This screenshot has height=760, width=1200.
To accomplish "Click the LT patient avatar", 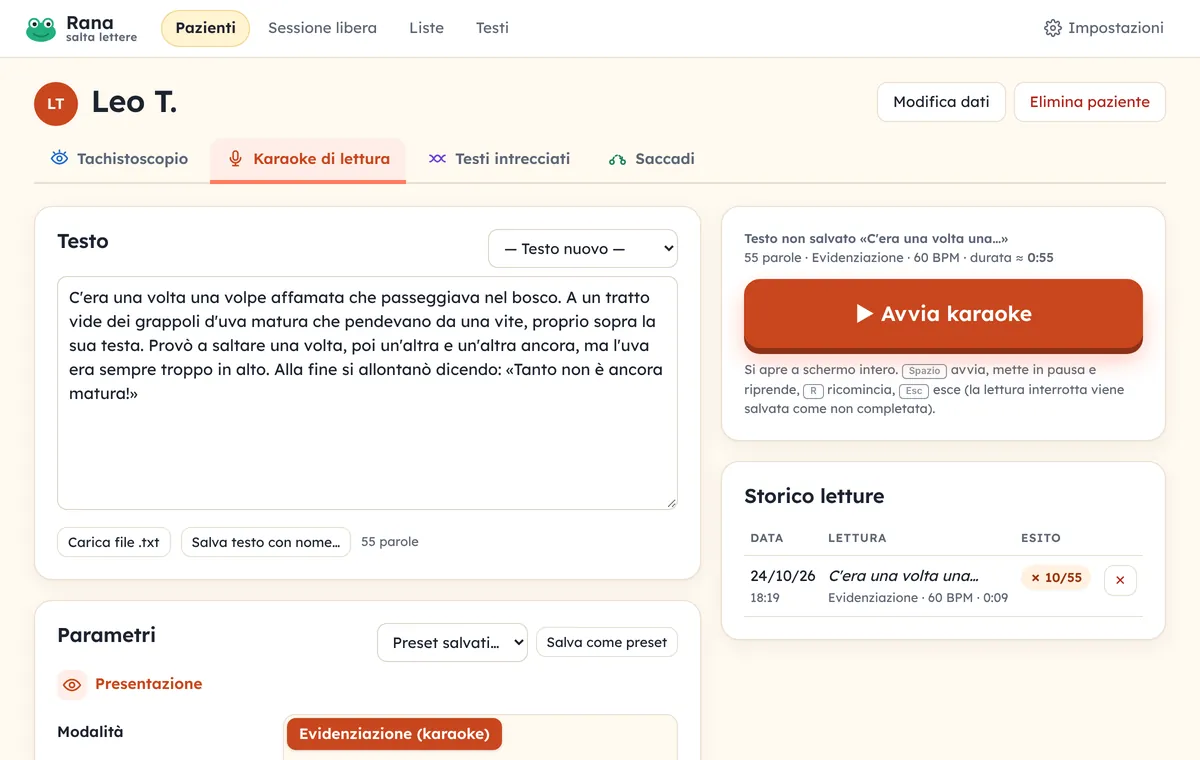I will pos(56,104).
